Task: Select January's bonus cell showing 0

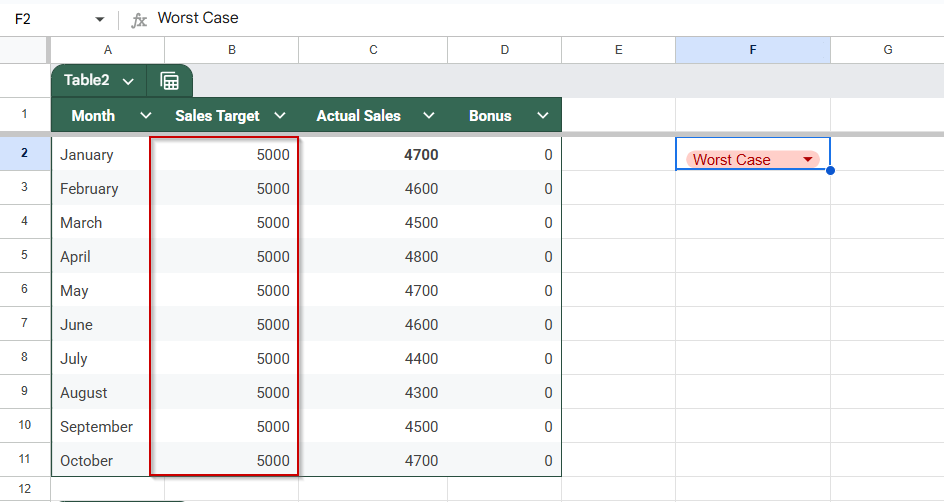Action: pos(505,155)
